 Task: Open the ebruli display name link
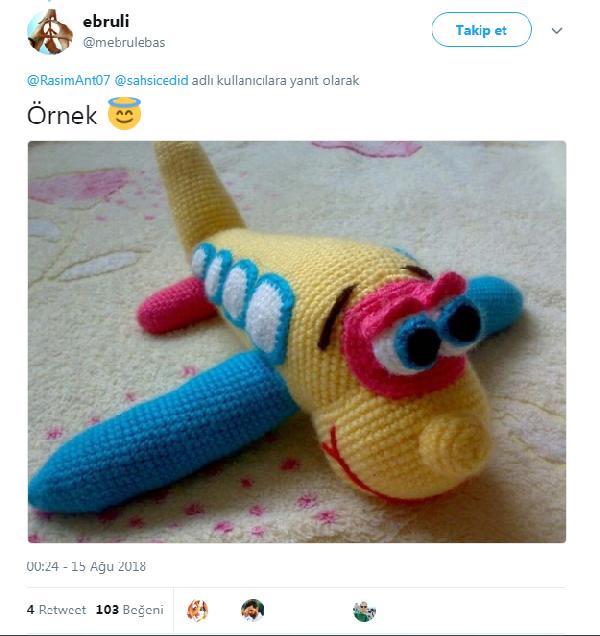[x=106, y=21]
